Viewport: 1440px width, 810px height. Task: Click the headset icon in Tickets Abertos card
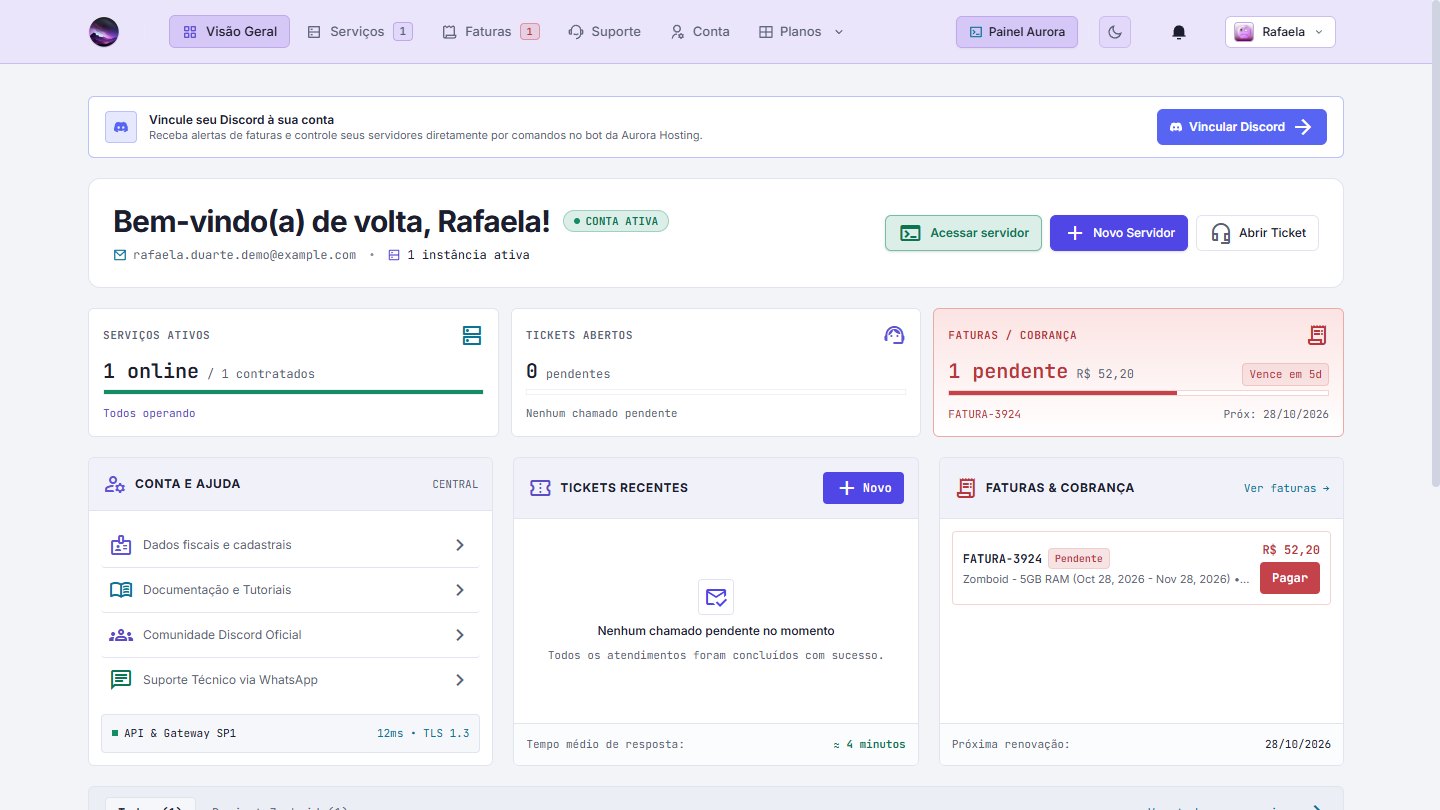coord(895,335)
